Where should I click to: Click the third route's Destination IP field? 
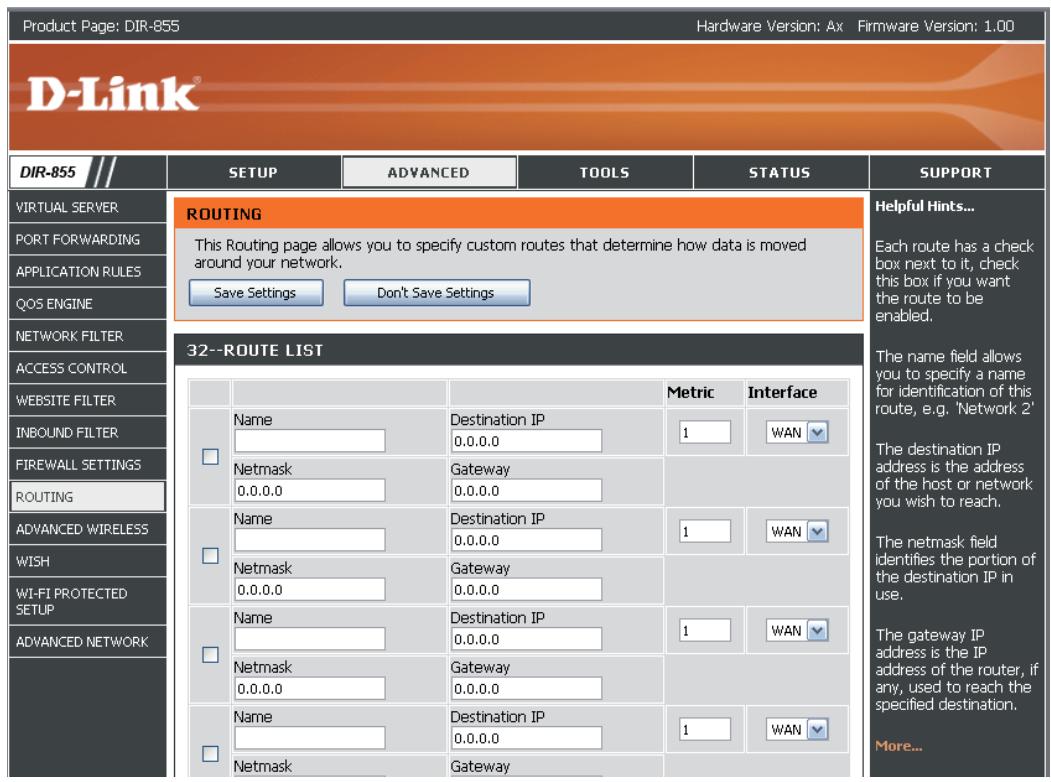(526, 639)
